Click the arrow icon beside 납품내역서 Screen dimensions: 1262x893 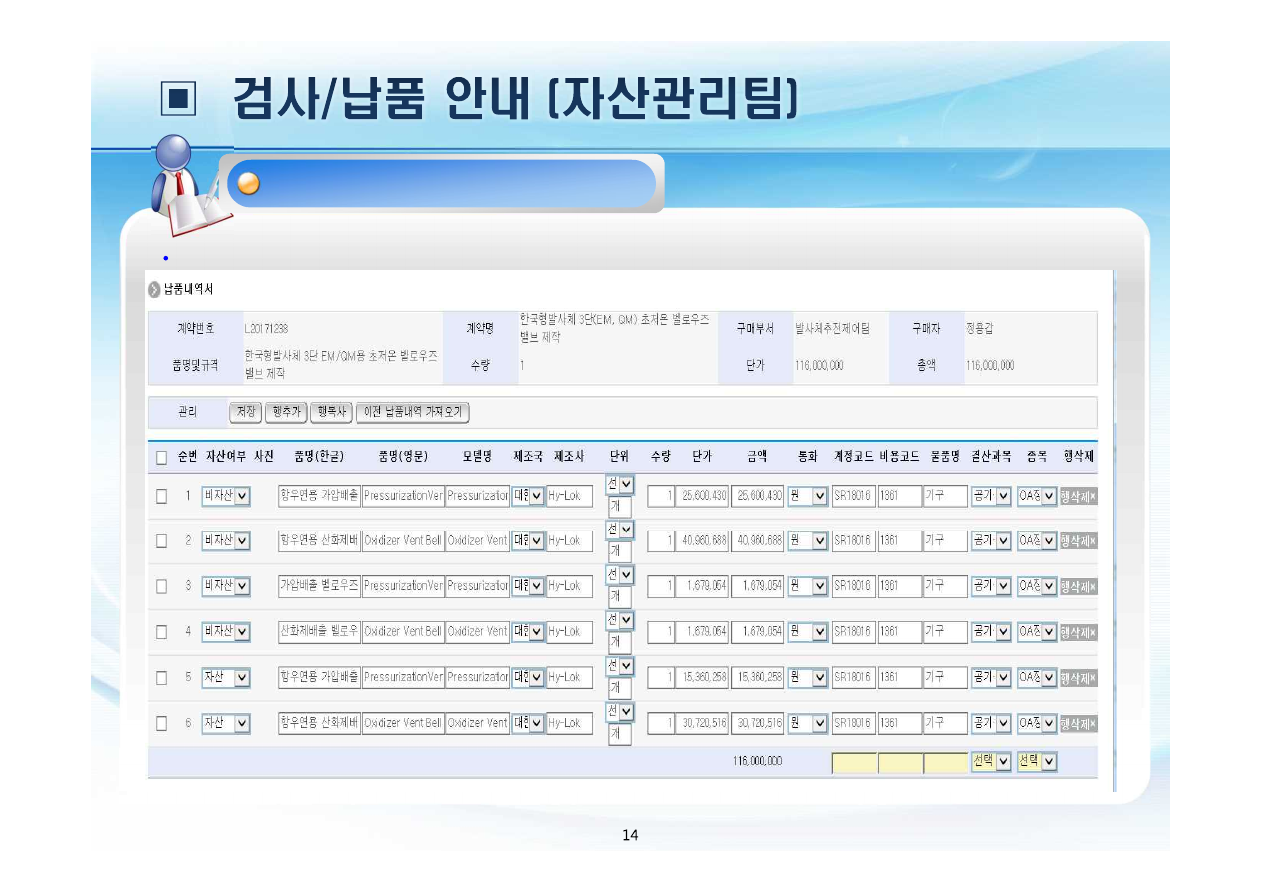[x=154, y=290]
